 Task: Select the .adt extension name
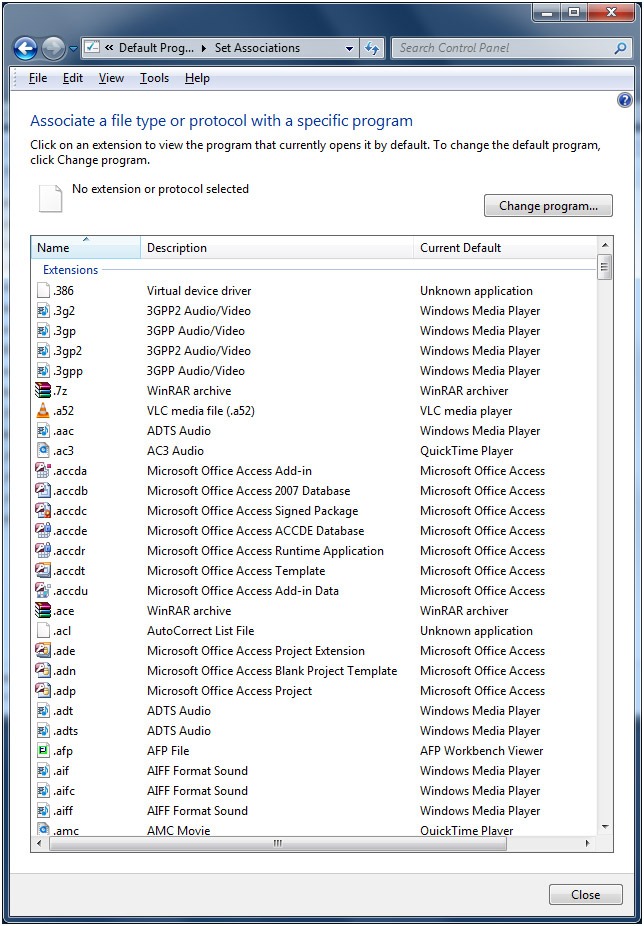coord(63,711)
